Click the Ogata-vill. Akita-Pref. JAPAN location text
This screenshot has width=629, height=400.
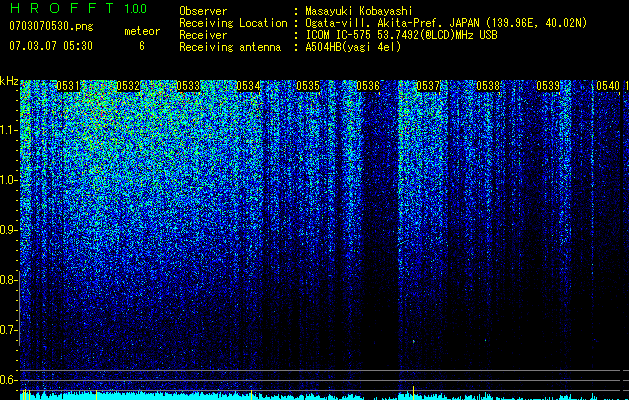(x=446, y=23)
